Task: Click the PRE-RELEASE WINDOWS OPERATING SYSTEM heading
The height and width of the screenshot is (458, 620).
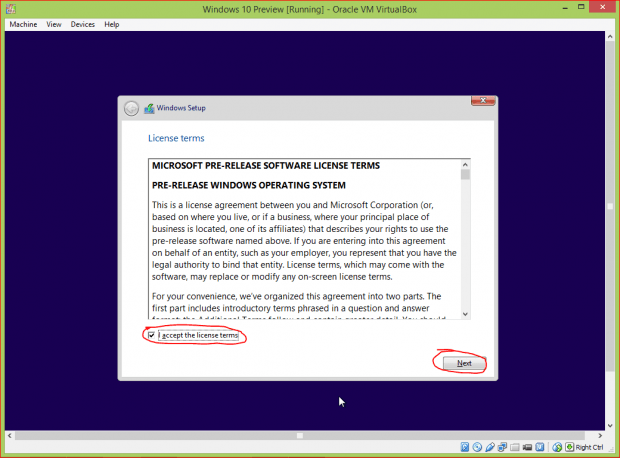Action: (x=249, y=185)
